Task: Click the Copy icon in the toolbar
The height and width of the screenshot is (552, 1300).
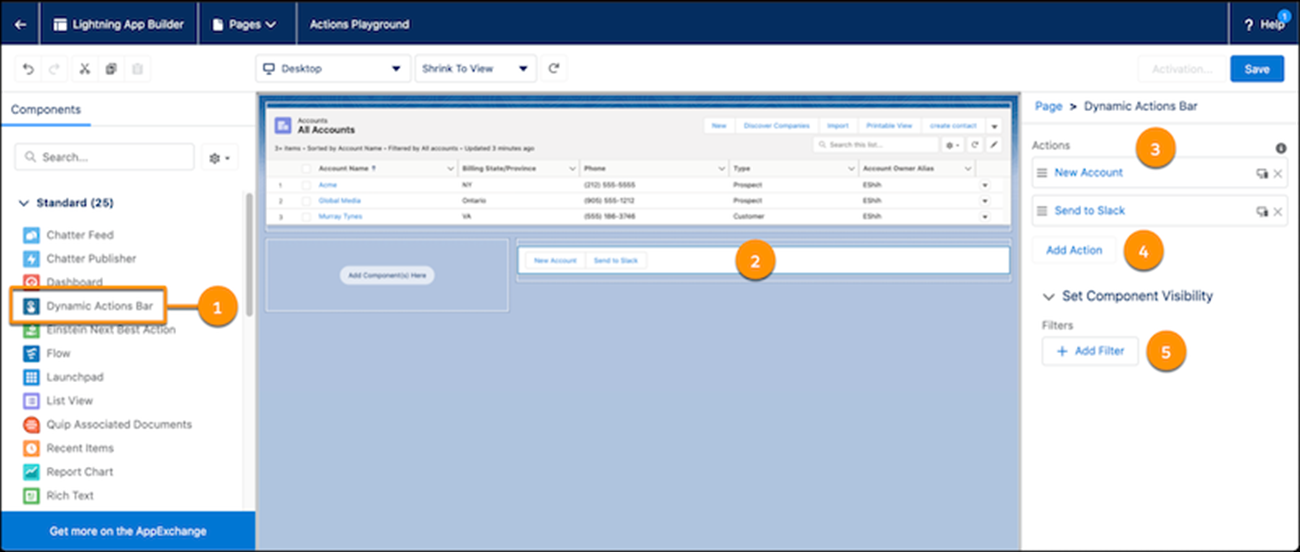Action: (111, 69)
